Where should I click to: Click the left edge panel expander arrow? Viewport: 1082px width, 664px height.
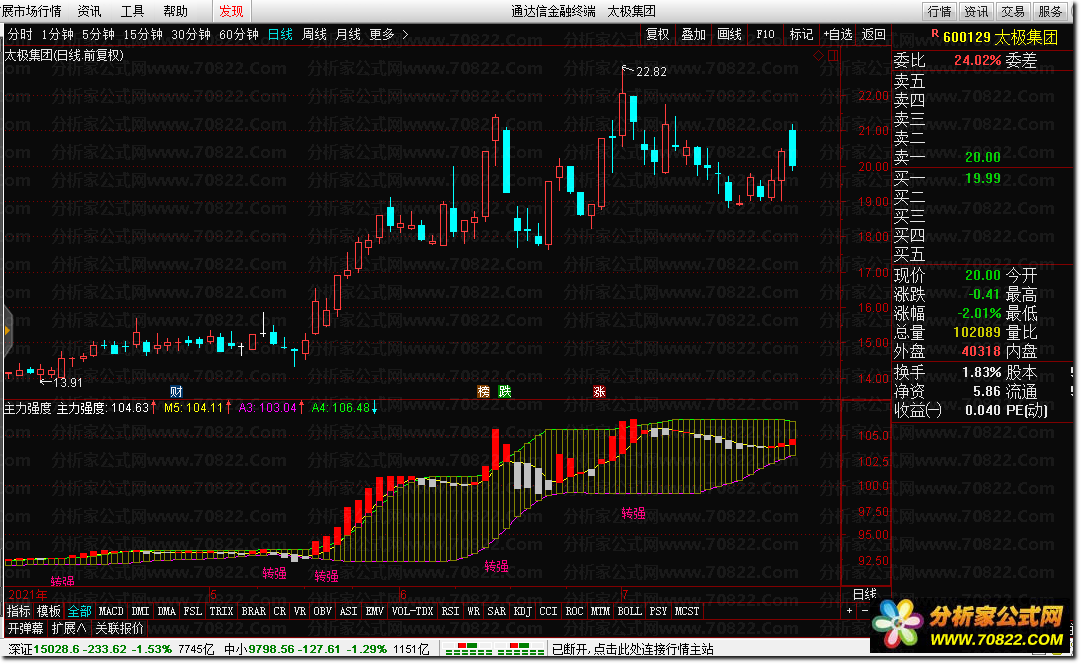(x=7, y=330)
